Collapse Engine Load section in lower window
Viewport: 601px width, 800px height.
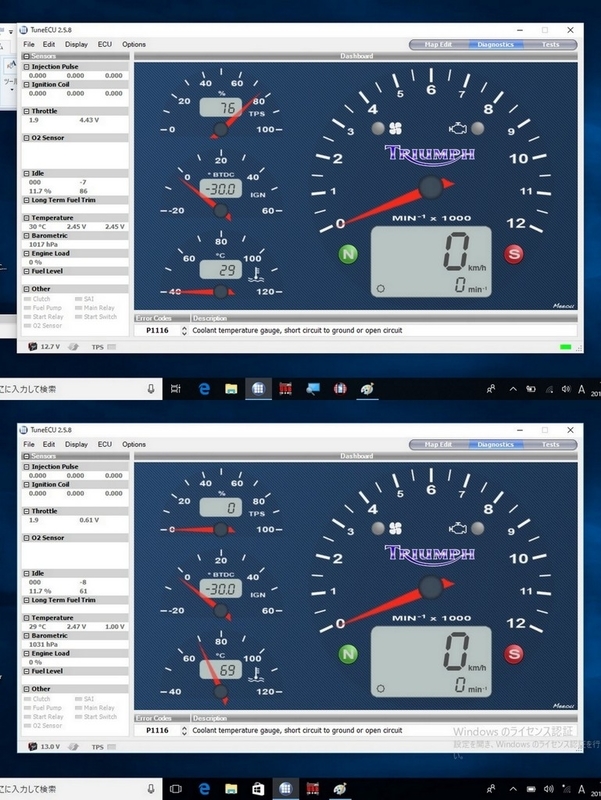point(27,654)
